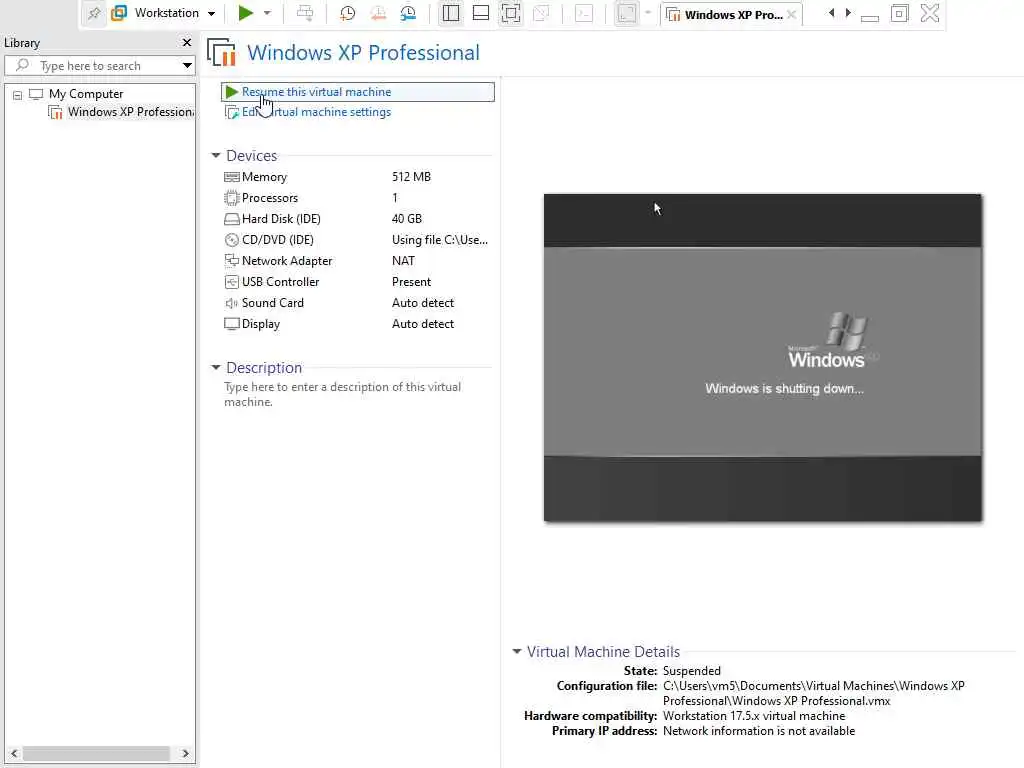
Task: Click the CD/DVD disc icon
Action: [231, 240]
